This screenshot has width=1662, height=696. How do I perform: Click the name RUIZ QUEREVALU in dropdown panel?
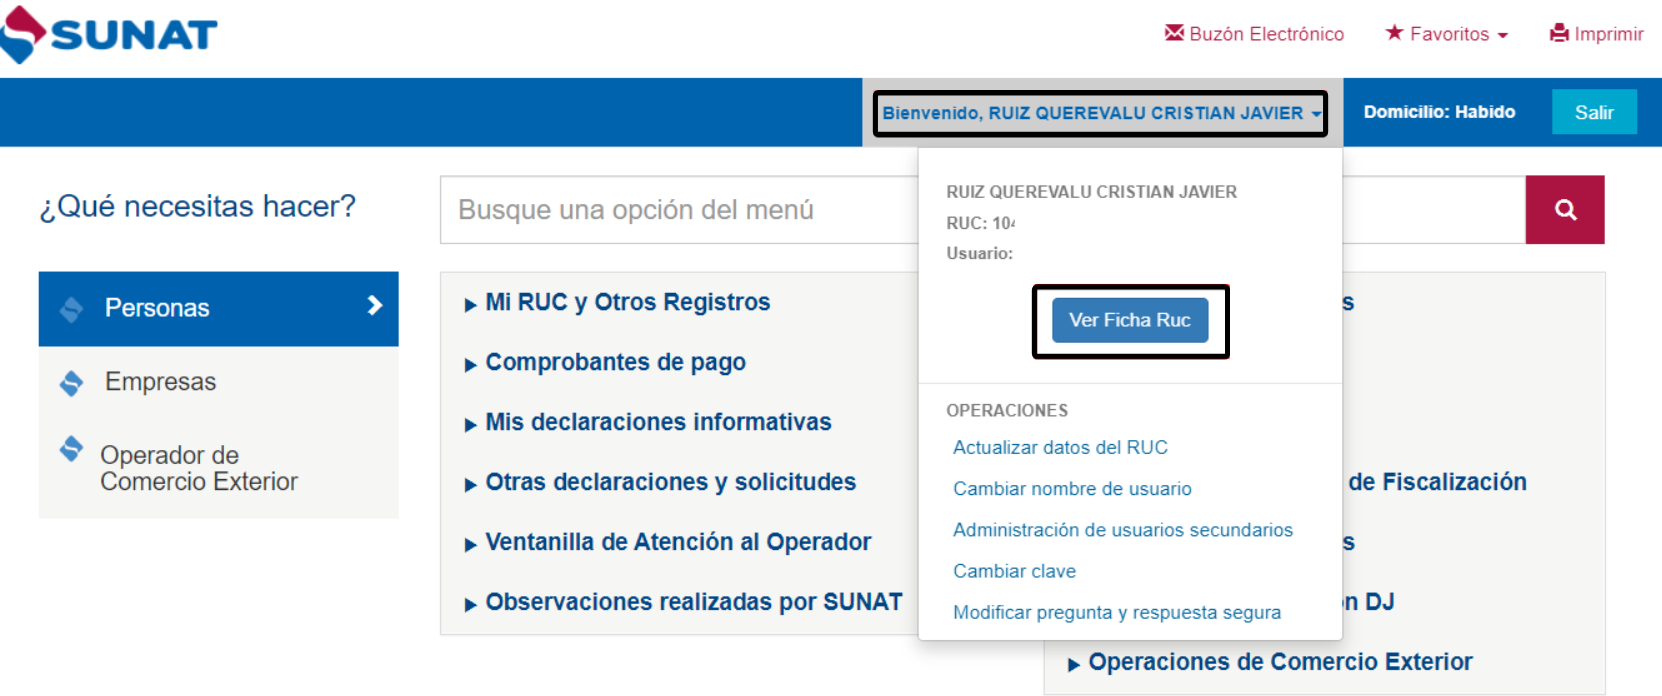(x=1092, y=192)
